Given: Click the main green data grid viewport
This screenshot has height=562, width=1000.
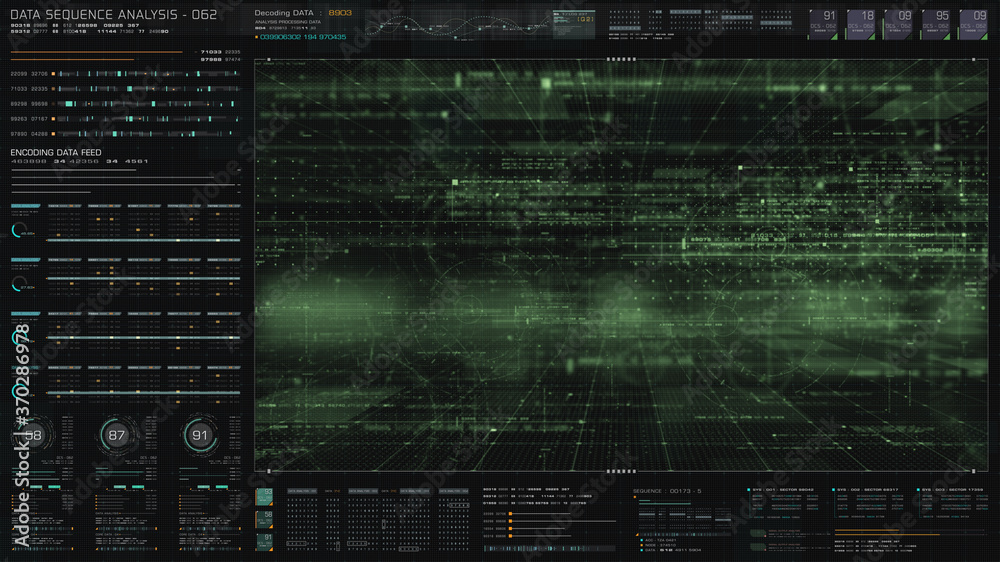Looking at the screenshot, I should tap(621, 265).
